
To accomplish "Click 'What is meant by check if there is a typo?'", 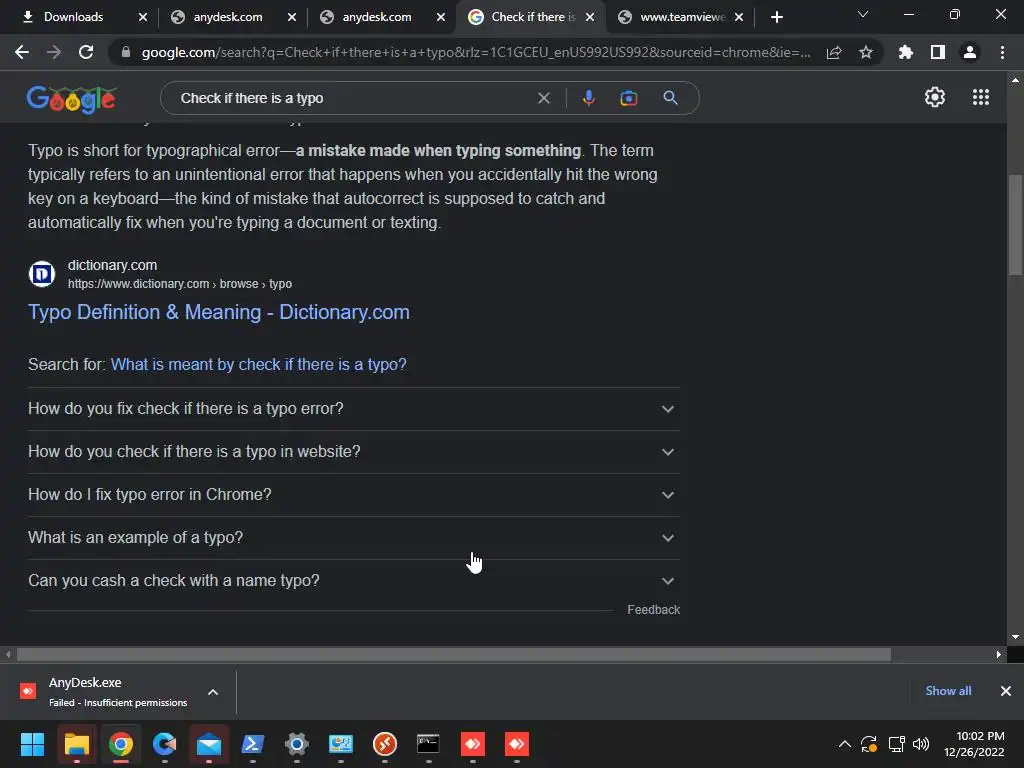I will click(x=259, y=364).
